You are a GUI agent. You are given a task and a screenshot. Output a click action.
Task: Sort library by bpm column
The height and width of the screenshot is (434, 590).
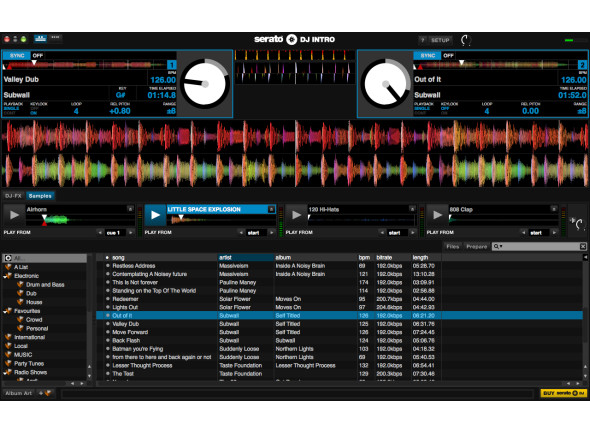[365, 257]
